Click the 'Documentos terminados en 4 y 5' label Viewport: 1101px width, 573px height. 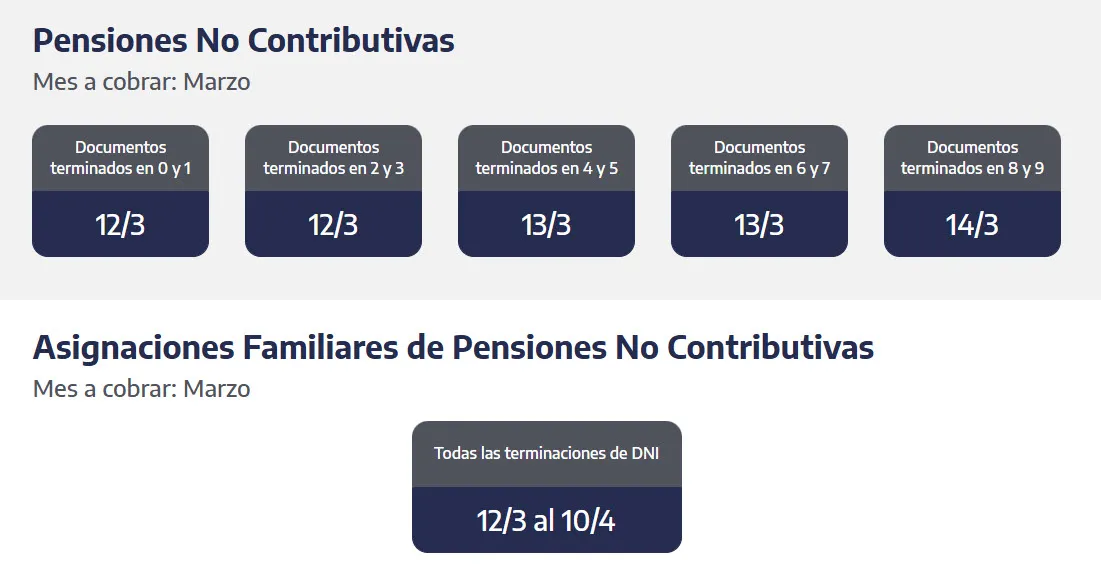click(546, 158)
